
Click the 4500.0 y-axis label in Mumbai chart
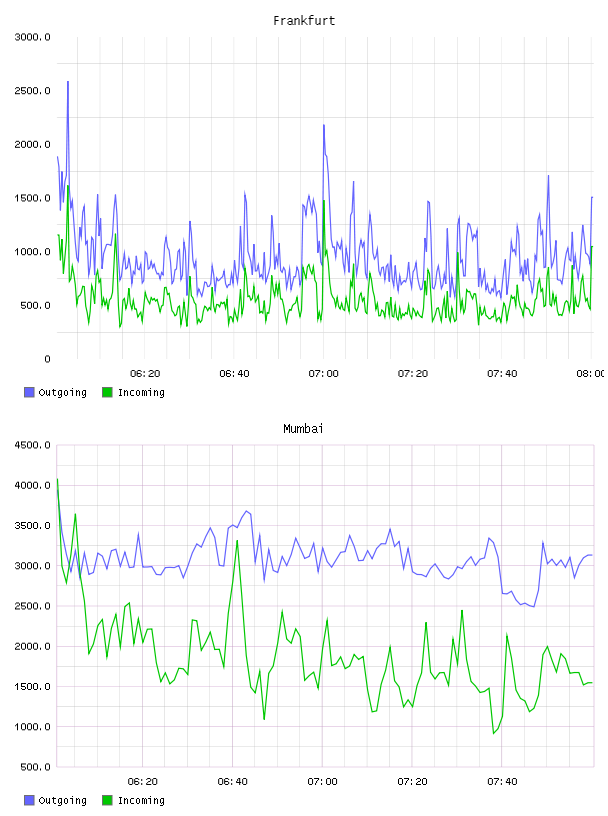tap(33, 445)
